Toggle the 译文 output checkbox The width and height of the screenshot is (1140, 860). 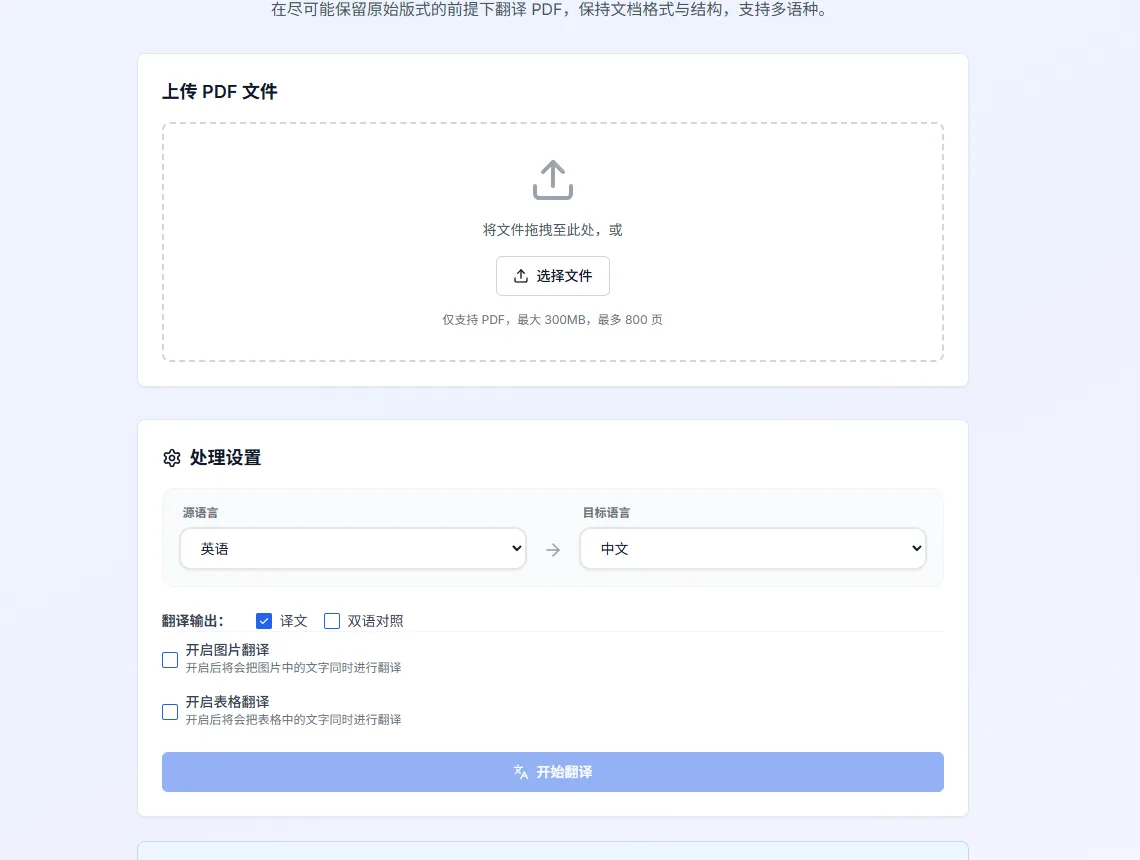(264, 621)
